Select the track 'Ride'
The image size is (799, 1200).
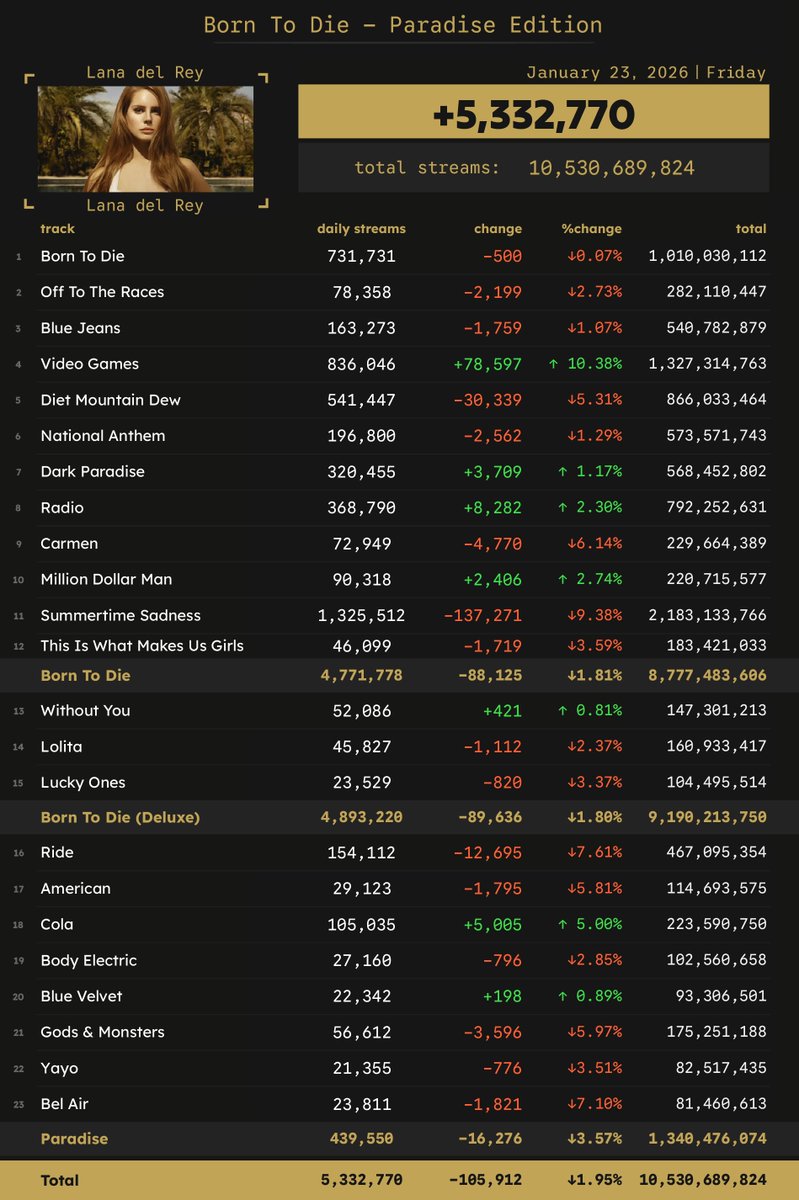[57, 853]
